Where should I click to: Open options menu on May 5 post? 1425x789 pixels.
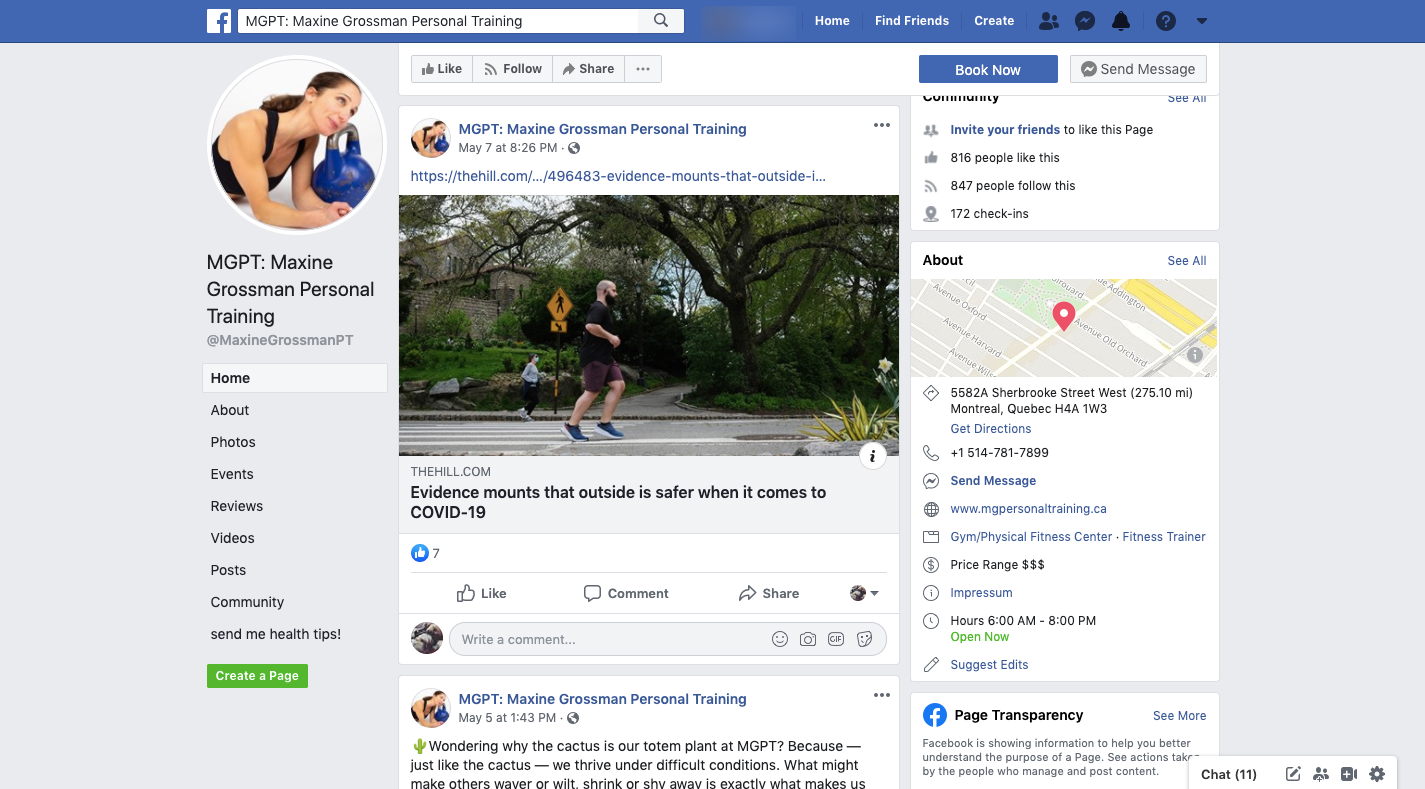point(881,695)
